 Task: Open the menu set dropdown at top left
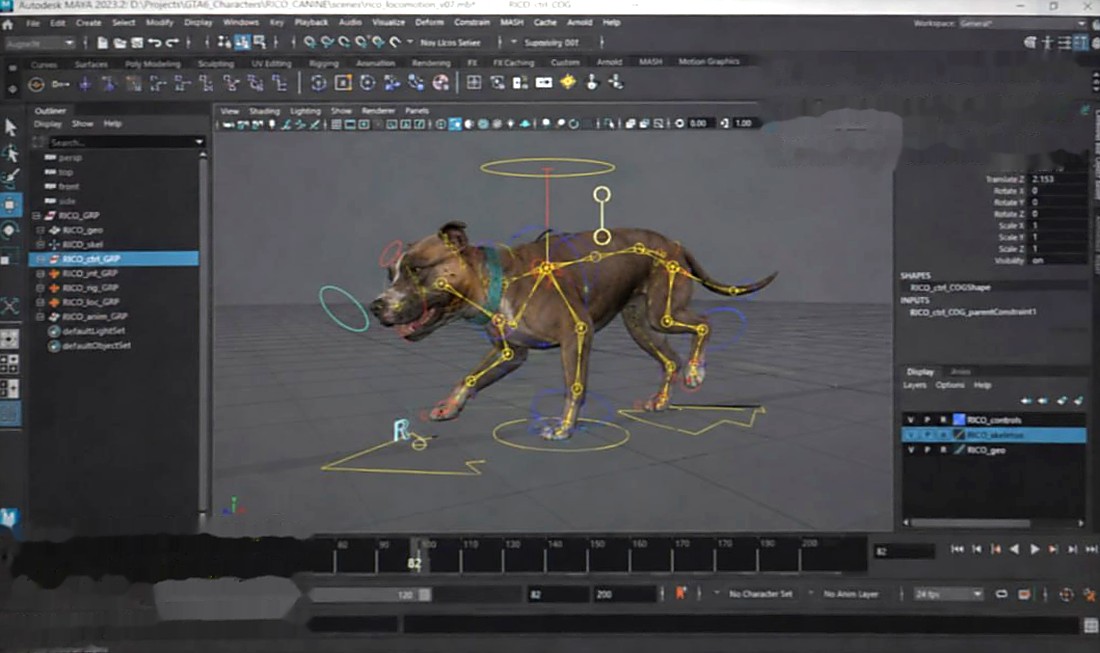pos(39,43)
